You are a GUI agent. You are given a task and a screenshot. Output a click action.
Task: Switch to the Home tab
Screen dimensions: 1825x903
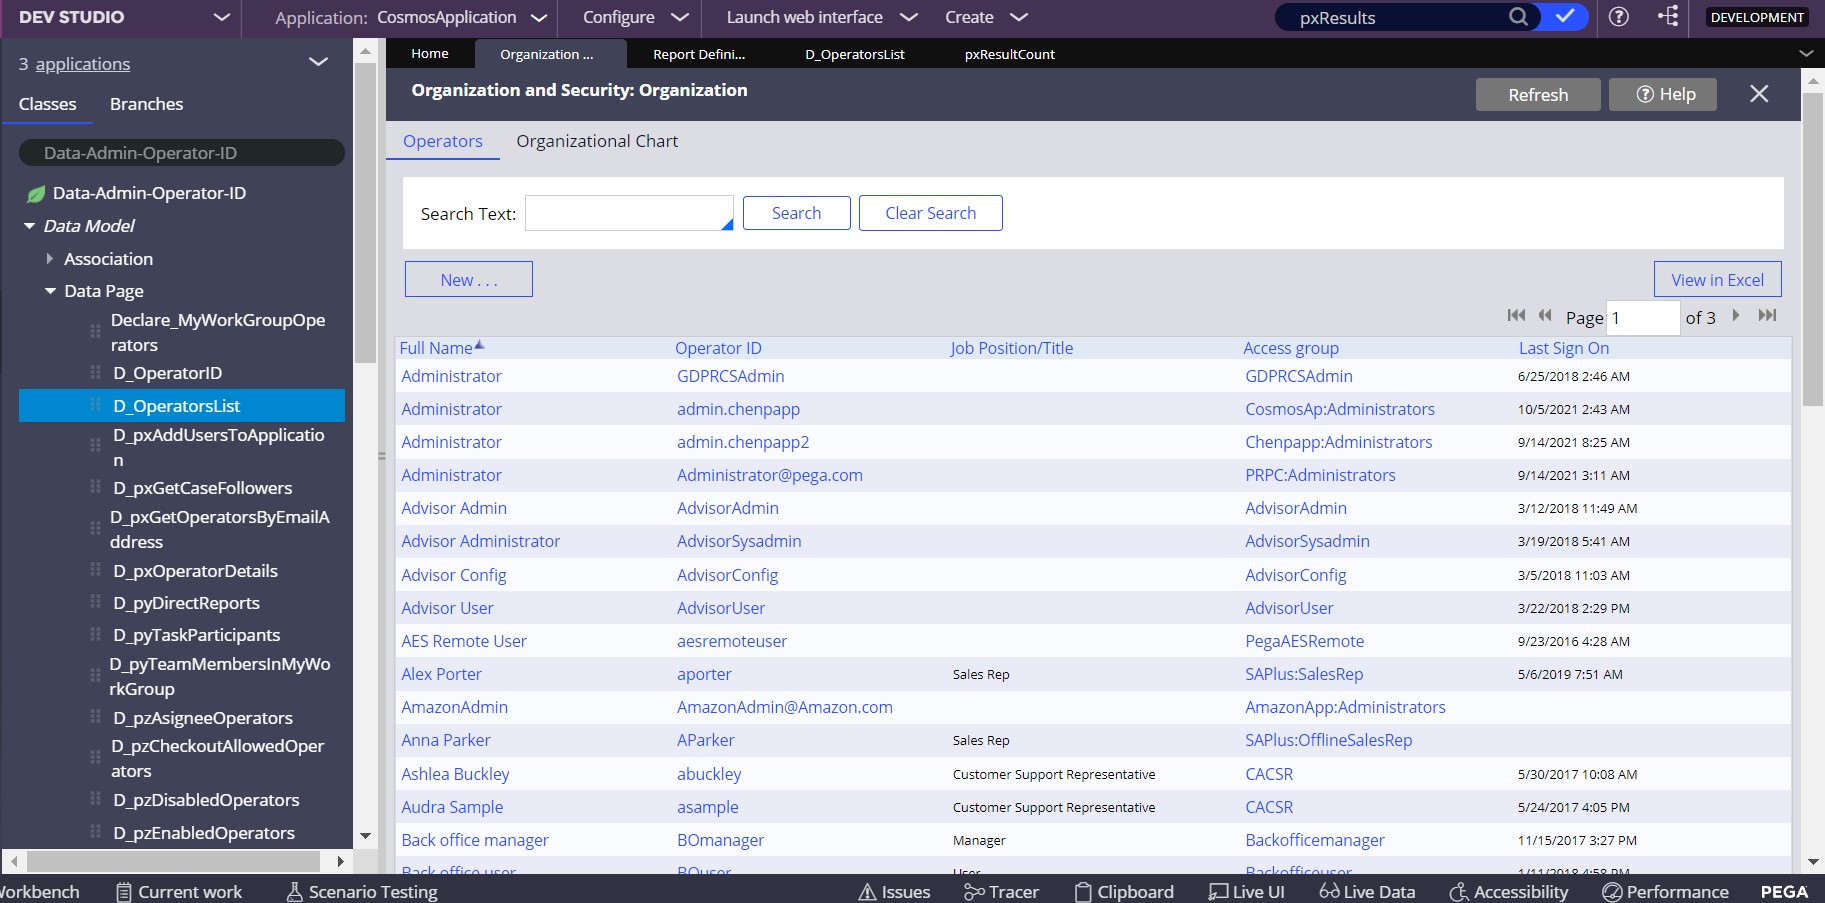click(x=430, y=54)
